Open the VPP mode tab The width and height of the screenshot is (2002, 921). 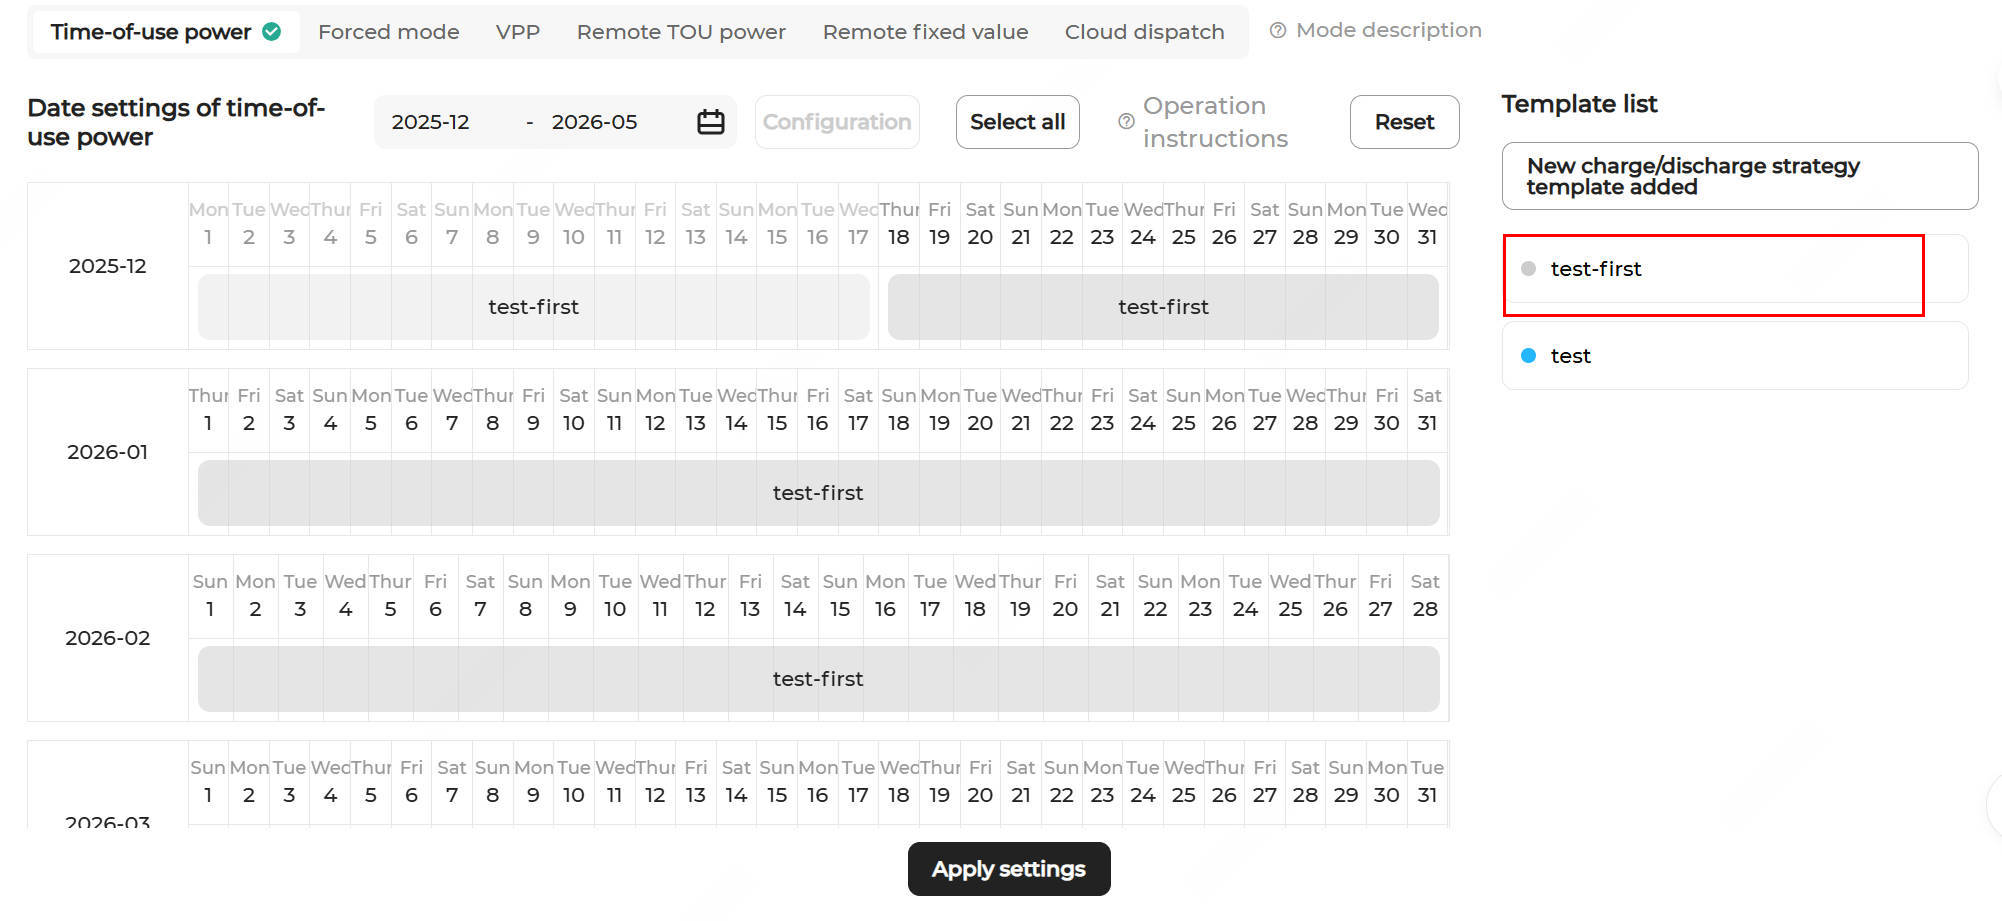(518, 32)
